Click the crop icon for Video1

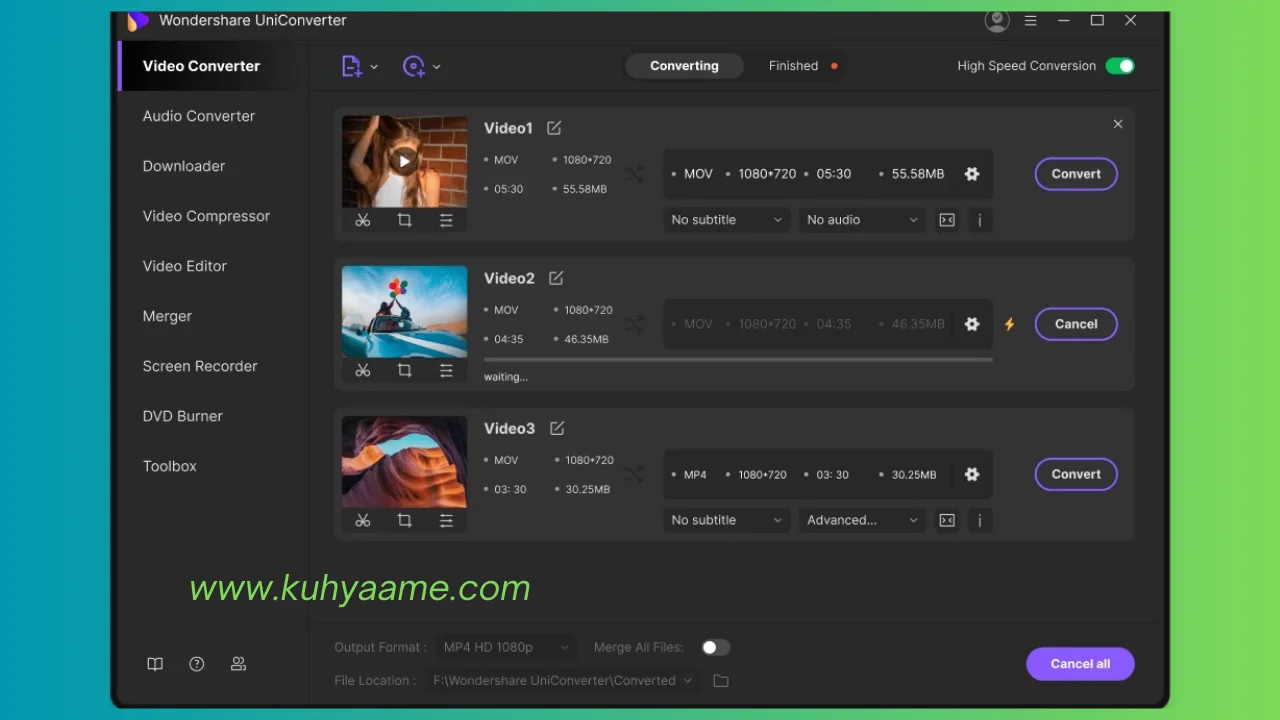[405, 220]
